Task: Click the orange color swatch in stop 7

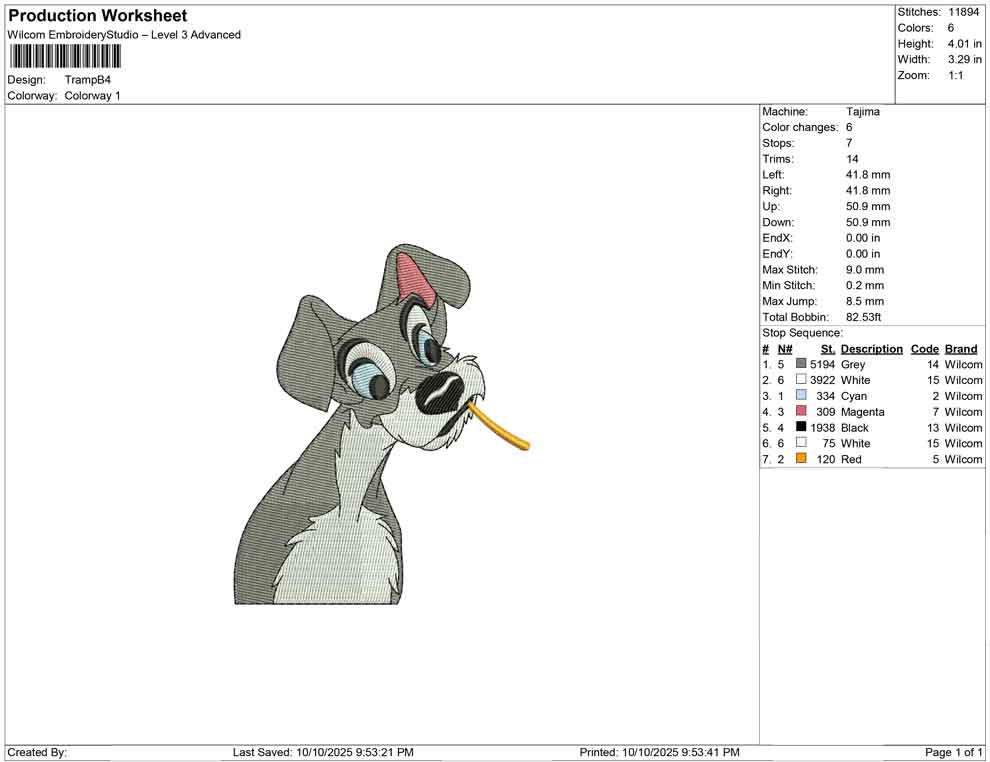Action: [x=801, y=458]
